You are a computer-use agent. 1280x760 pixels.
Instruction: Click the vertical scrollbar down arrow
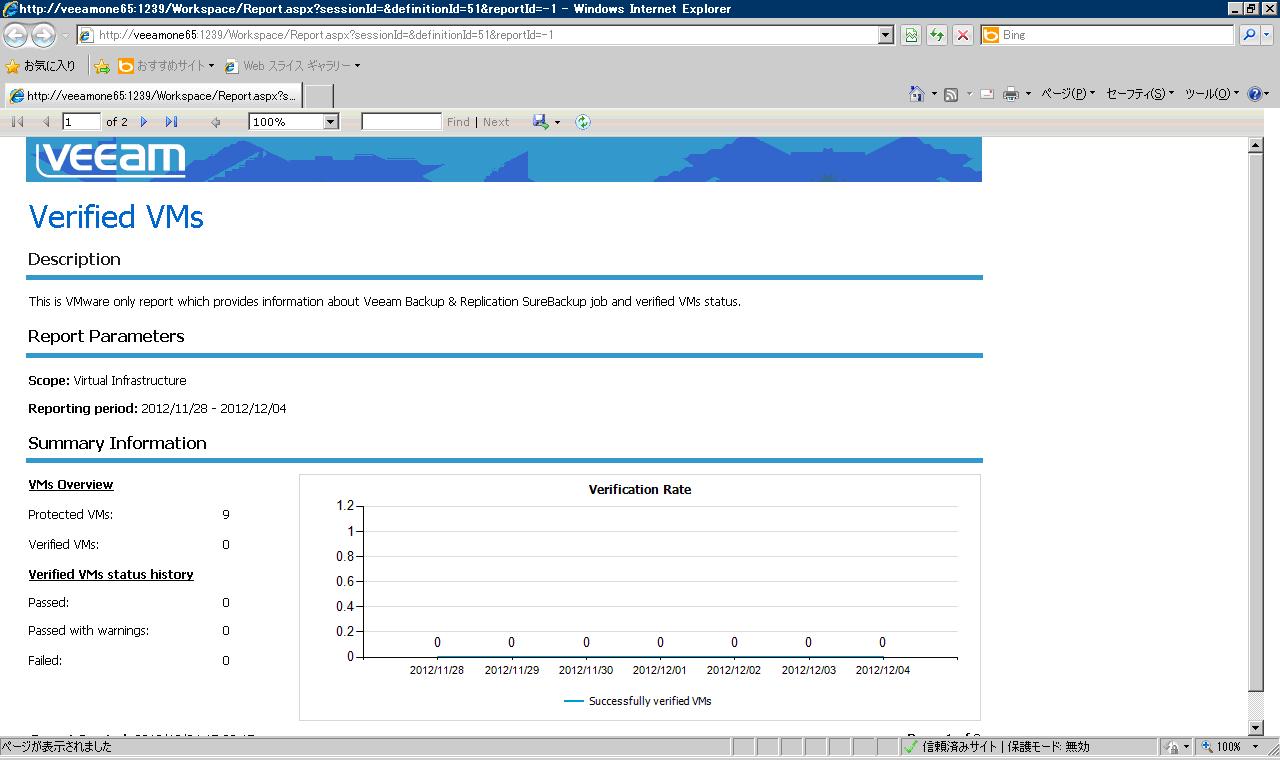click(1256, 728)
